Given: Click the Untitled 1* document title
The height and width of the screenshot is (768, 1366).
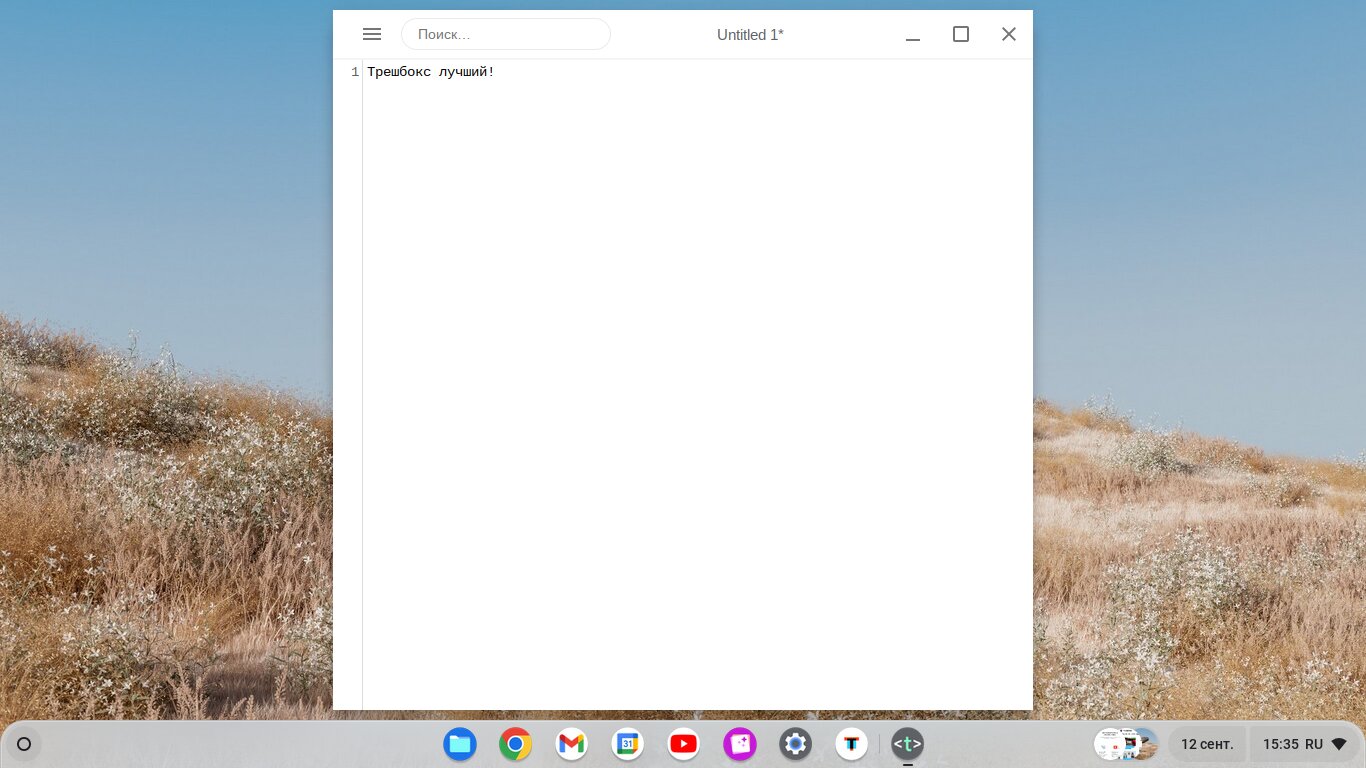Looking at the screenshot, I should click(750, 35).
